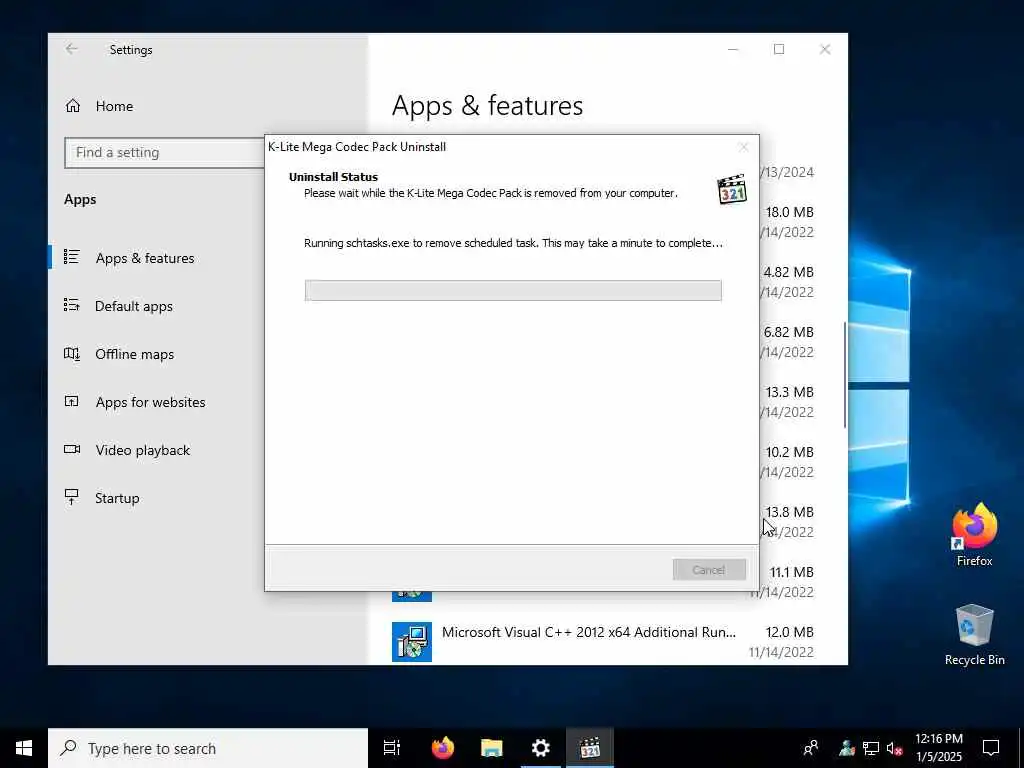Click the 18.0 MB app size
The image size is (1024, 768).
pyautogui.click(x=789, y=212)
